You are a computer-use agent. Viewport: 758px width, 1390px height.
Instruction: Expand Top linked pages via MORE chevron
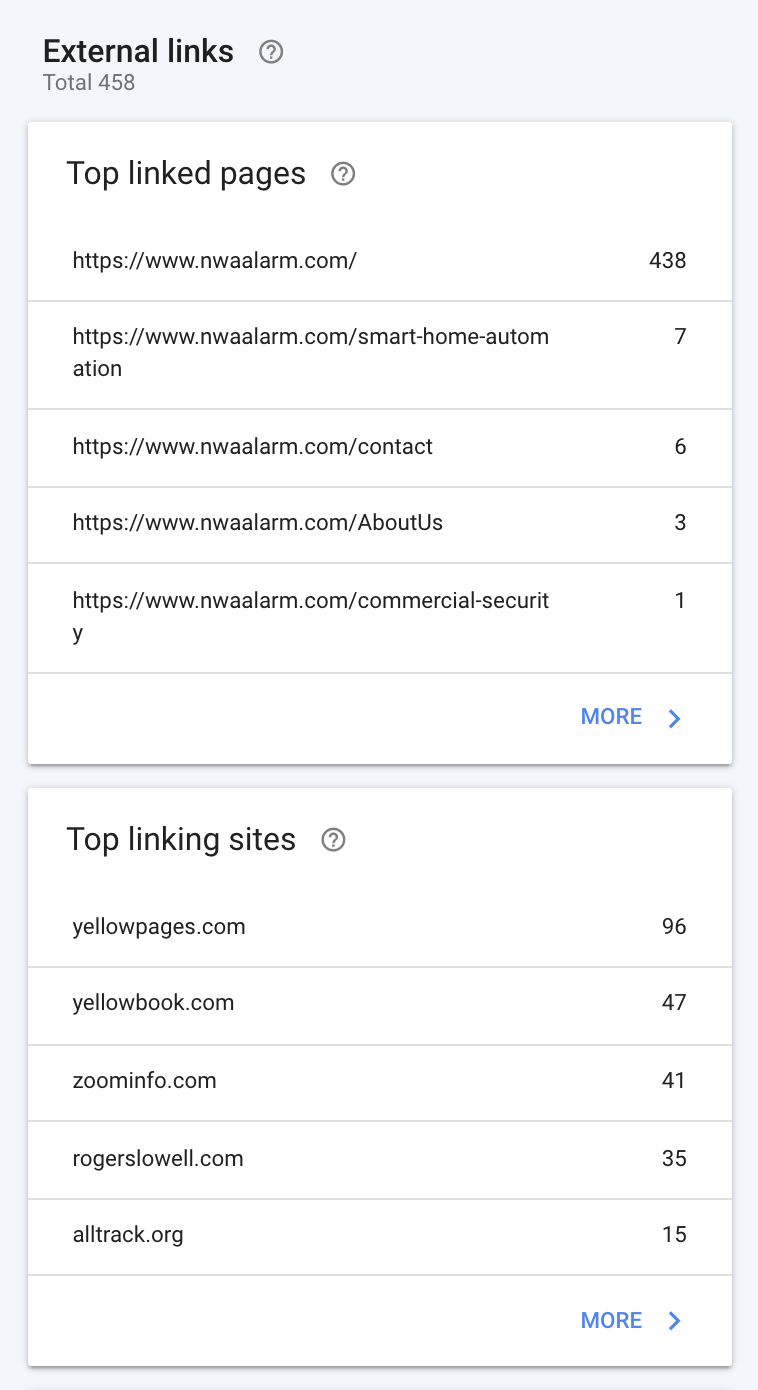675,718
